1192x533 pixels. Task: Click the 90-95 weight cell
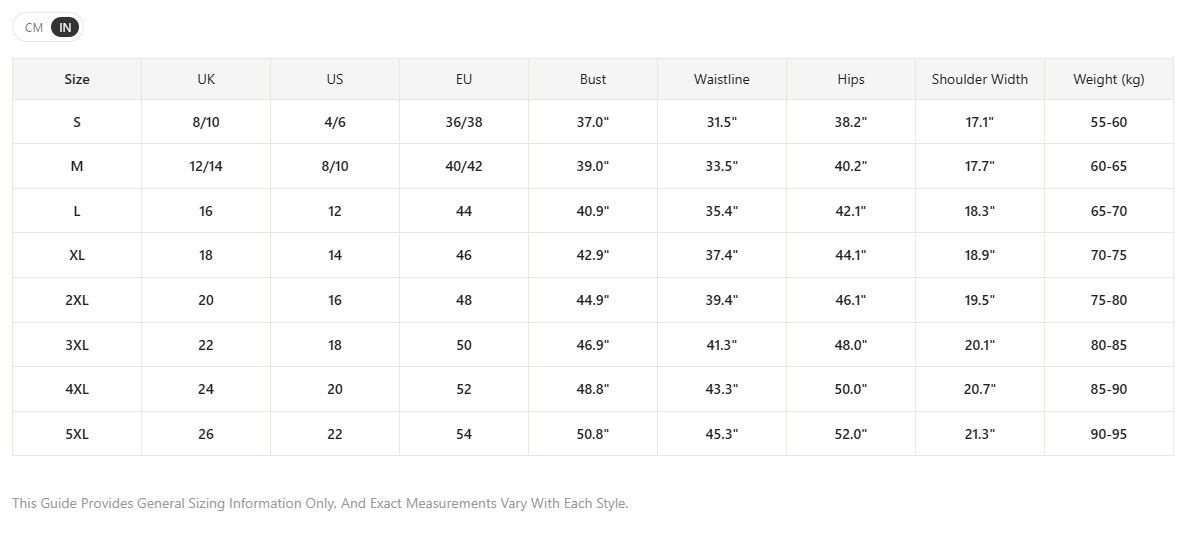(1108, 434)
